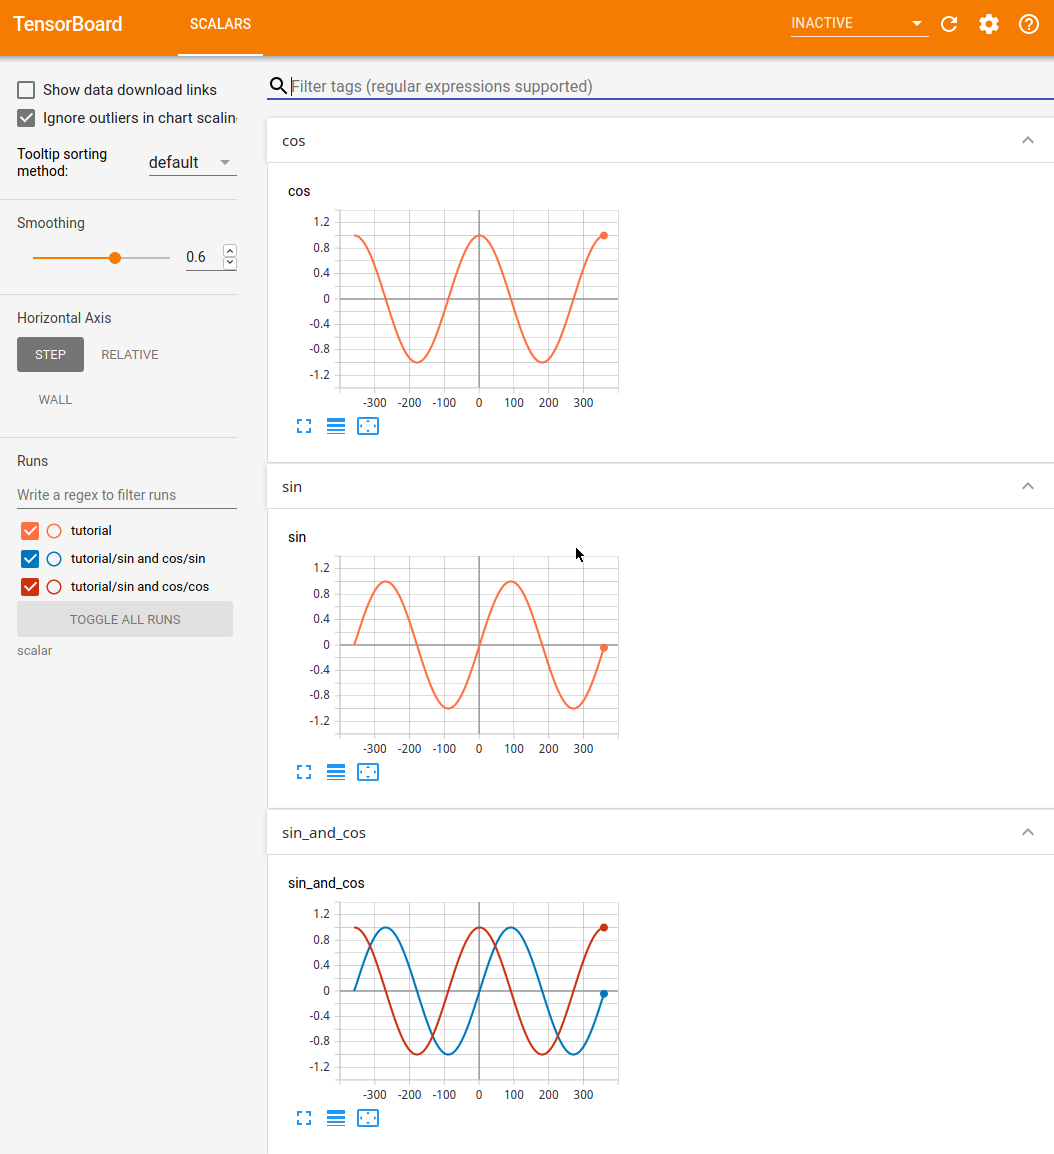
Task: Switch to the SCALARS tab
Action: (x=220, y=24)
